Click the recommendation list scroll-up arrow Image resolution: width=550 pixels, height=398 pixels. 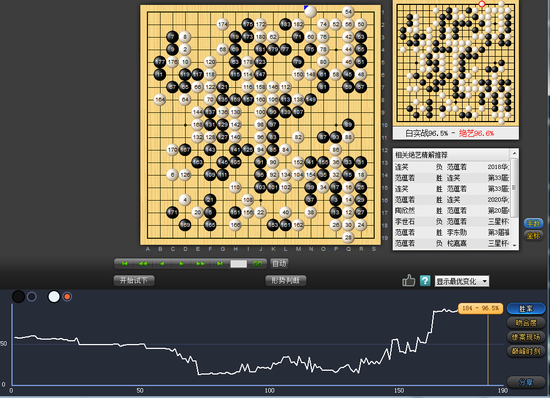tap(515, 153)
